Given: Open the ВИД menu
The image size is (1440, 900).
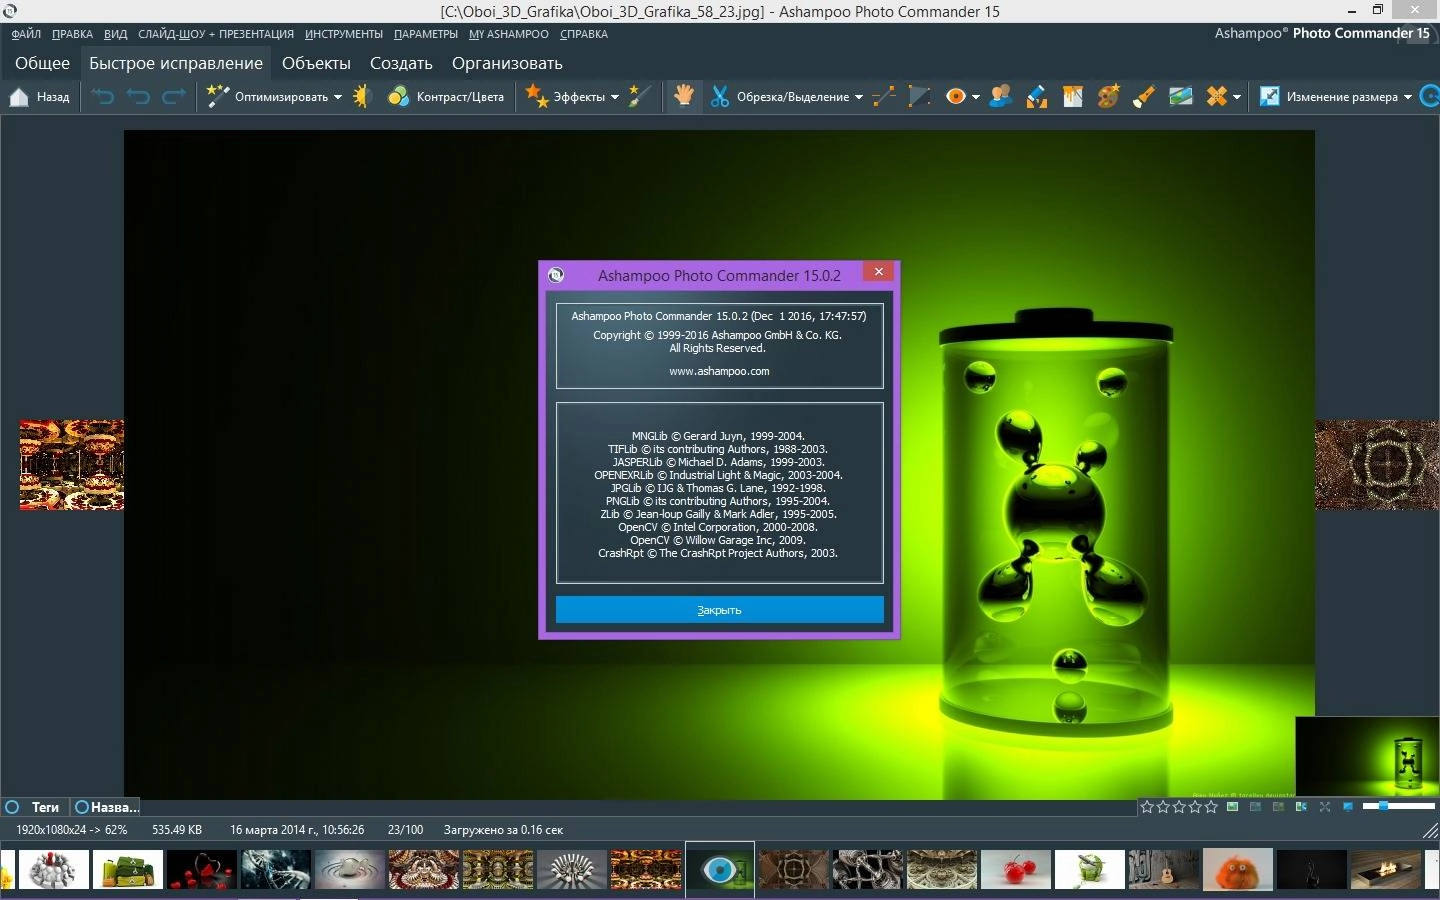Looking at the screenshot, I should [x=115, y=34].
